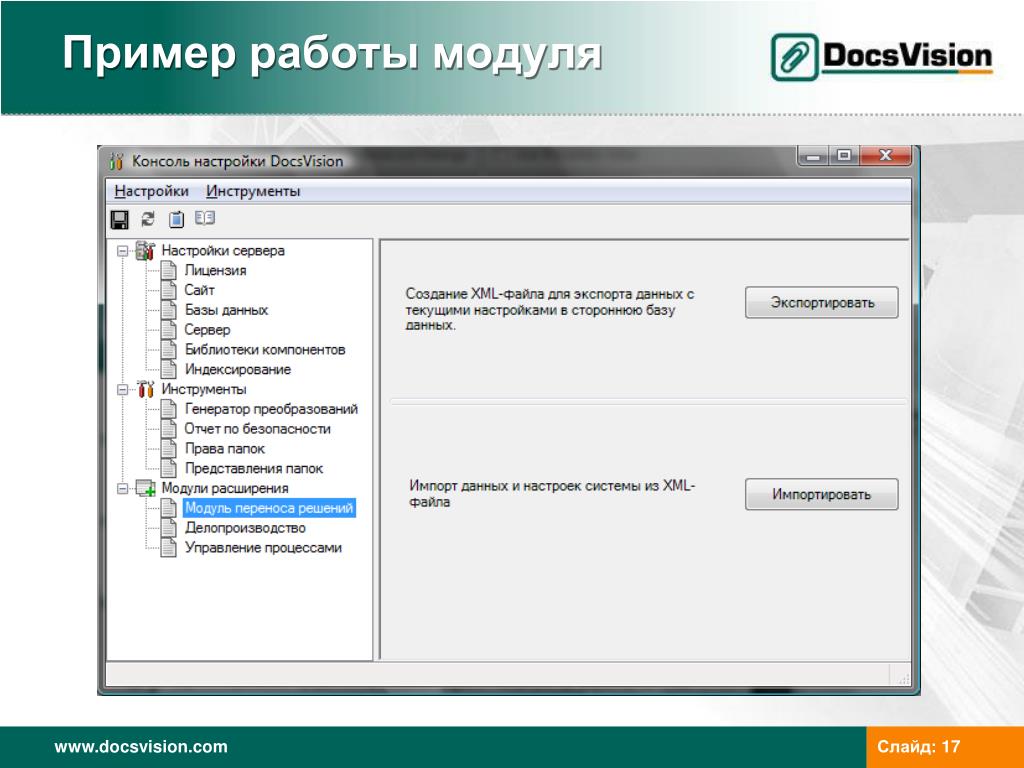
Task: Select Делопроизводство module in tree
Action: (245, 528)
